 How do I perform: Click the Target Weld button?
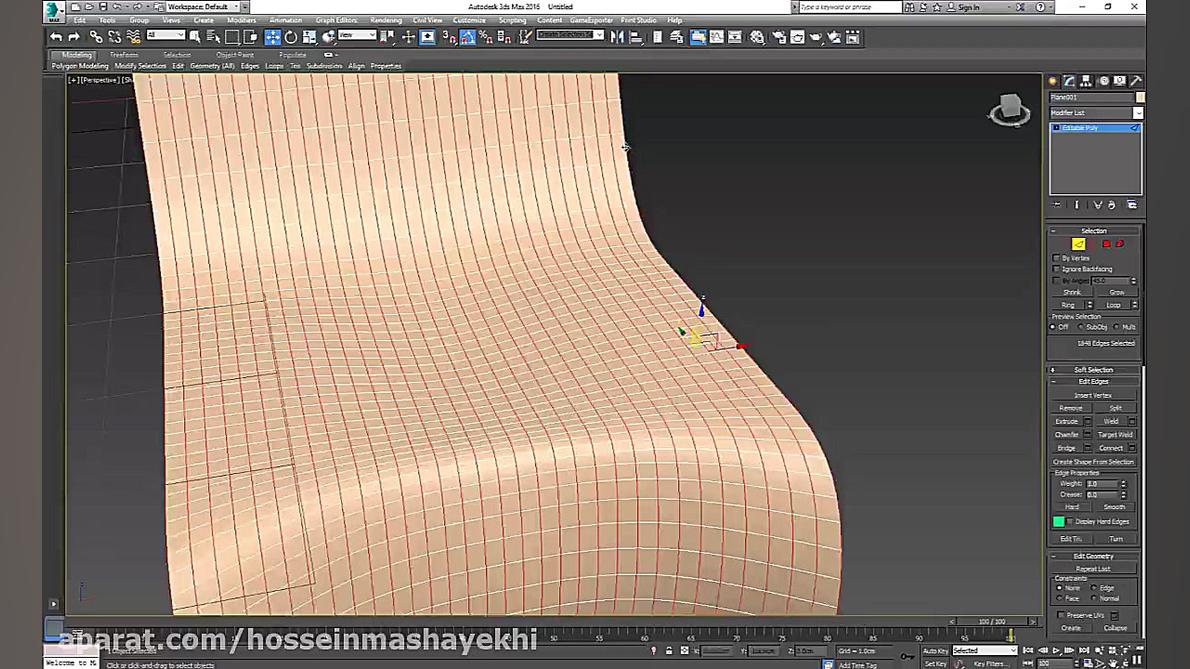pos(1115,435)
